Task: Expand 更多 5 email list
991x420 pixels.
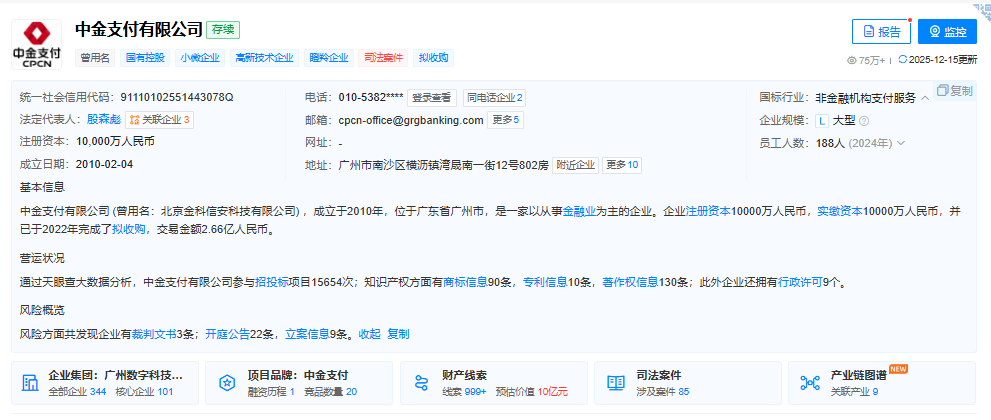Action: point(506,120)
